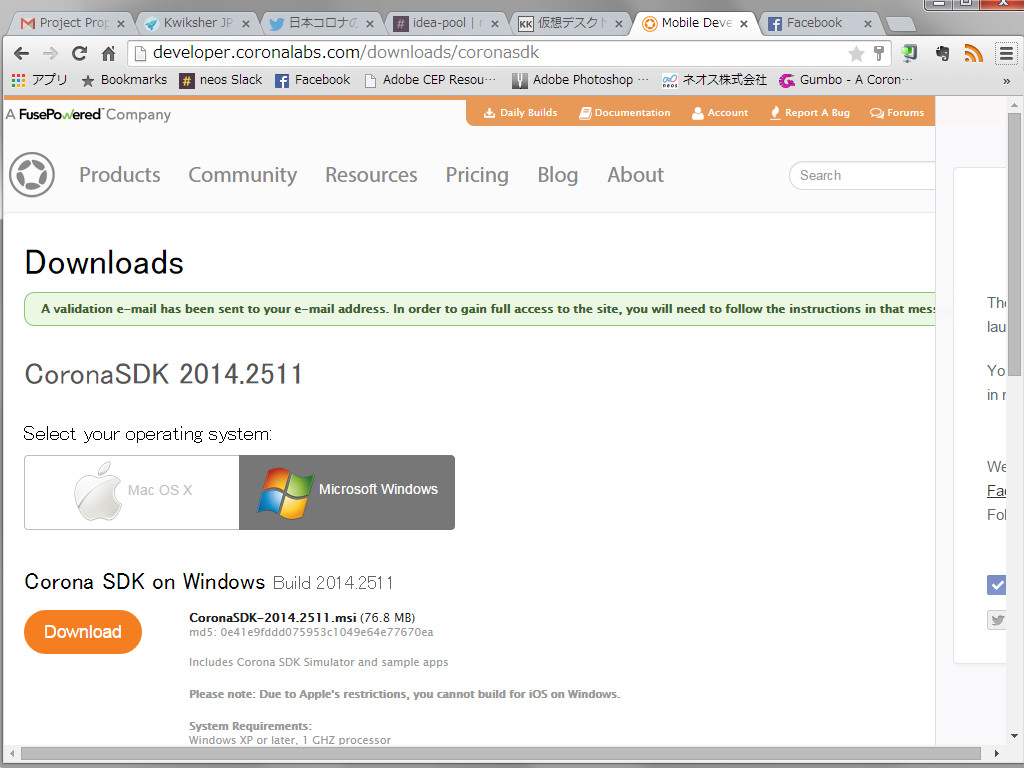Click the browser forward arrow
1024x768 pixels.
click(x=50, y=54)
